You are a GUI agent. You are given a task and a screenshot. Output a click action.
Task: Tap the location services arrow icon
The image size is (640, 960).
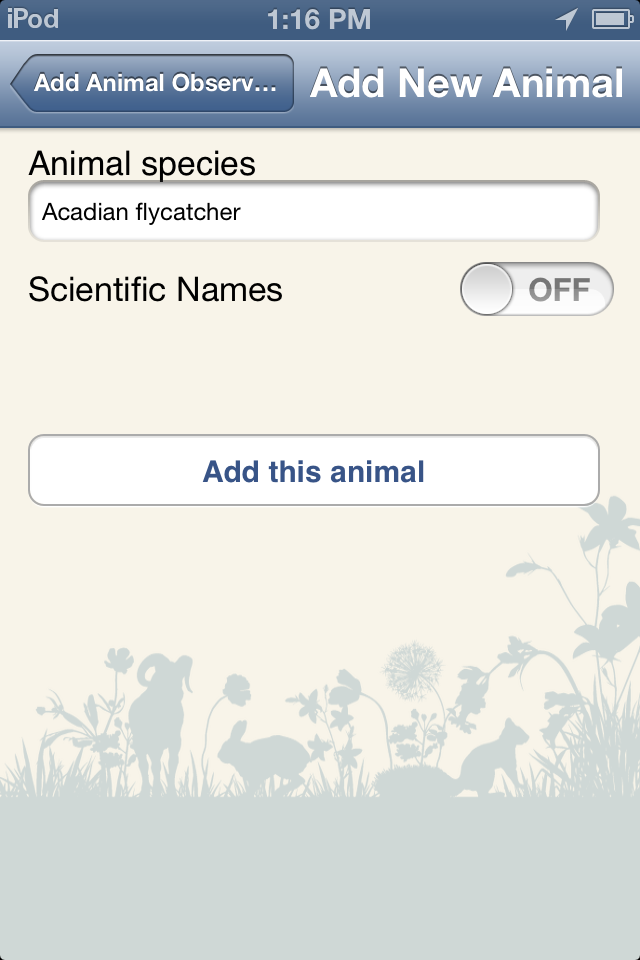click(569, 19)
